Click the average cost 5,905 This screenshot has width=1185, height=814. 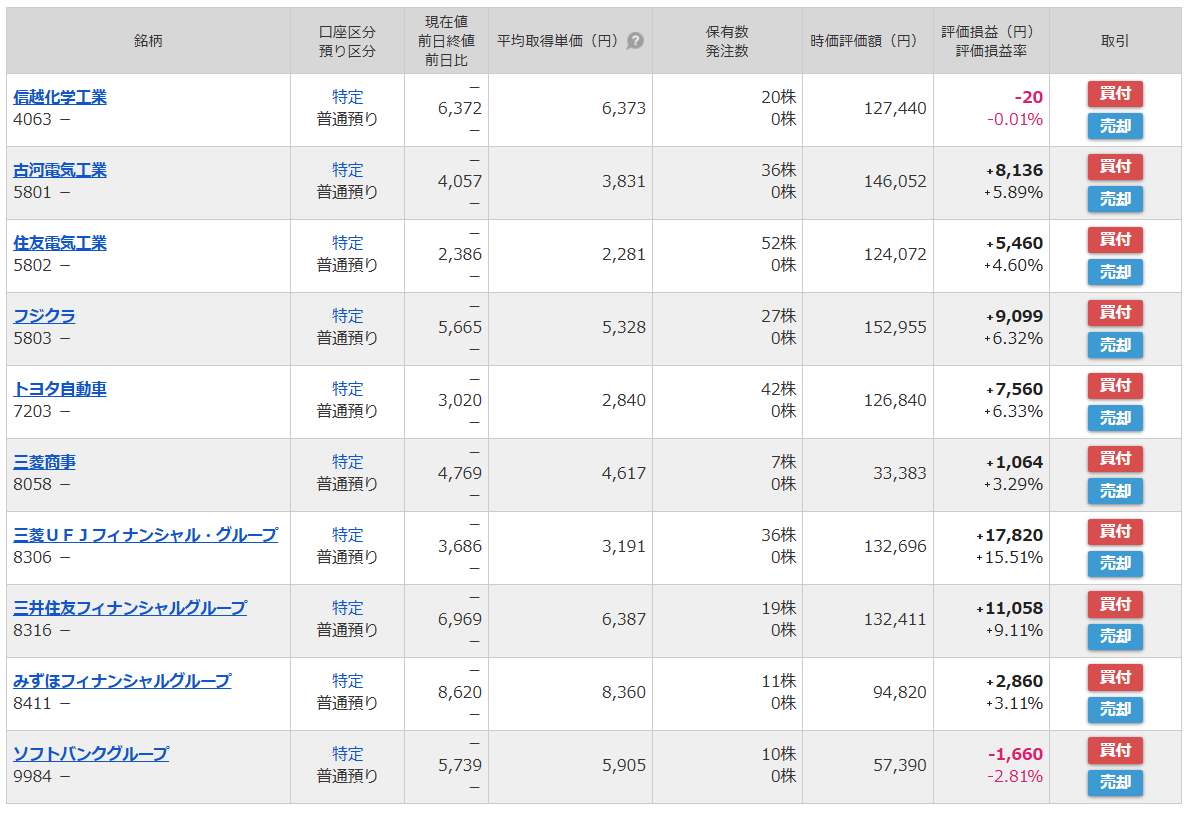coord(623,765)
